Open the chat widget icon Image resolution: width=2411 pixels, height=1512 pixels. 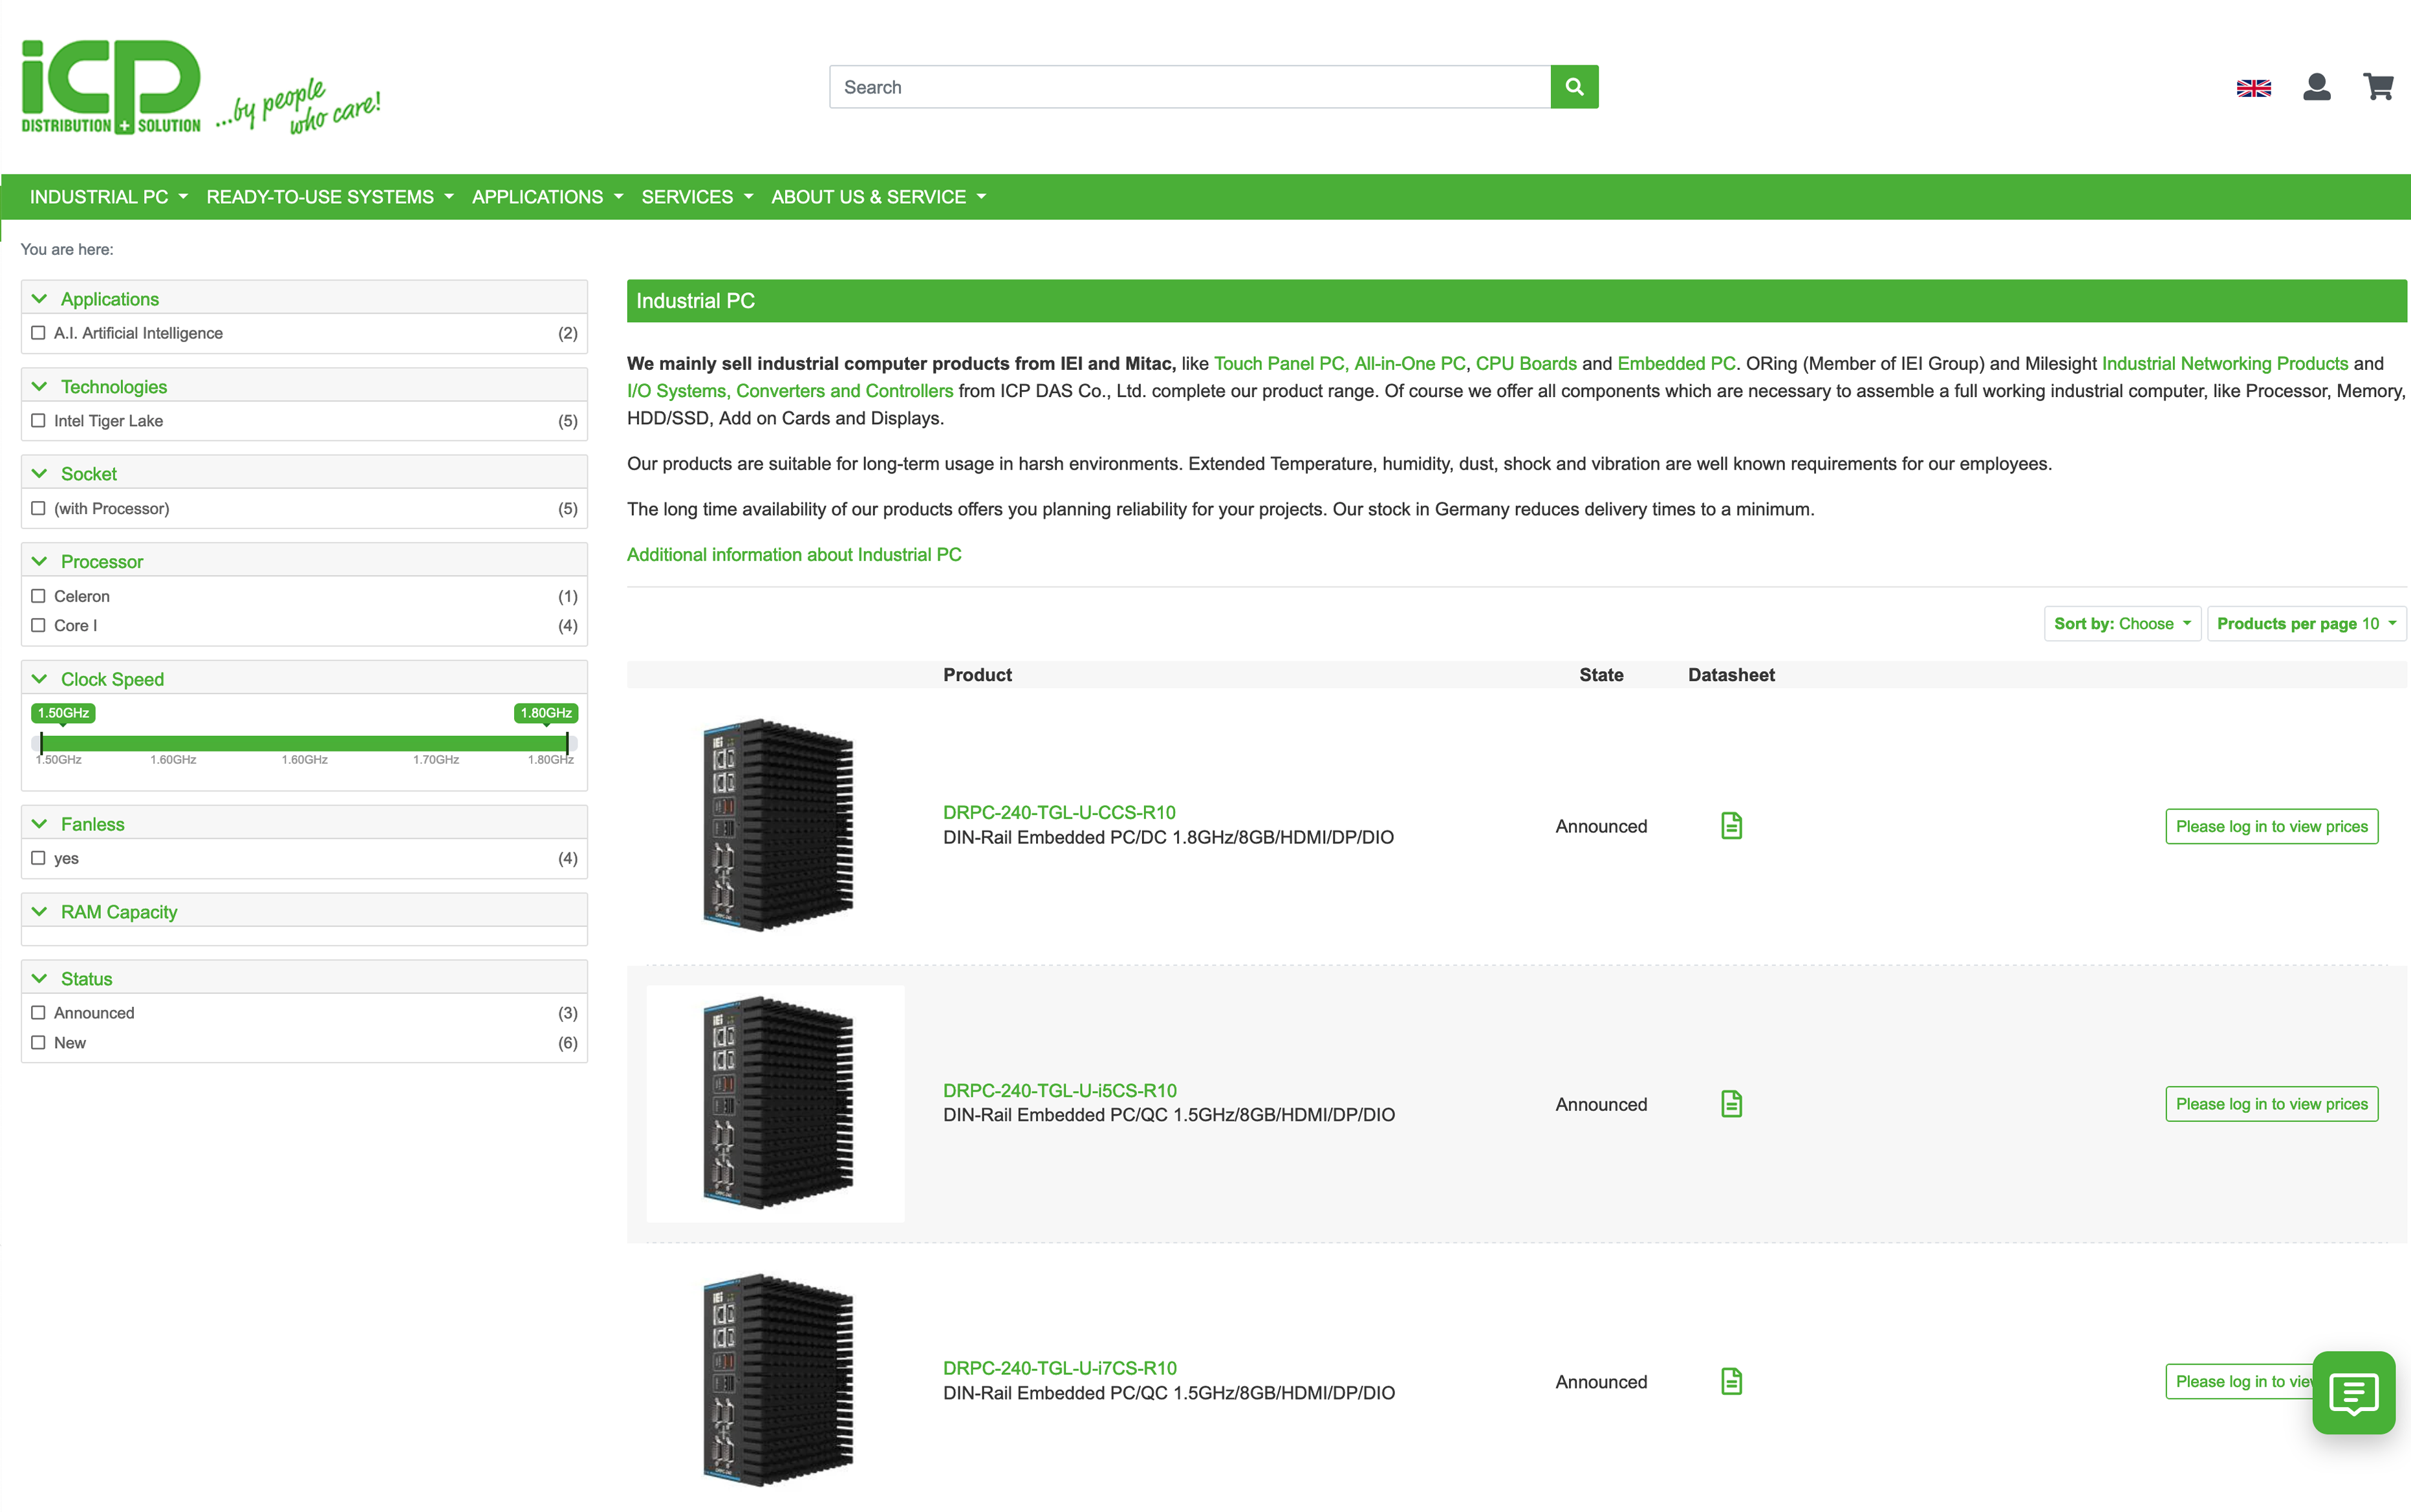pos(2353,1392)
